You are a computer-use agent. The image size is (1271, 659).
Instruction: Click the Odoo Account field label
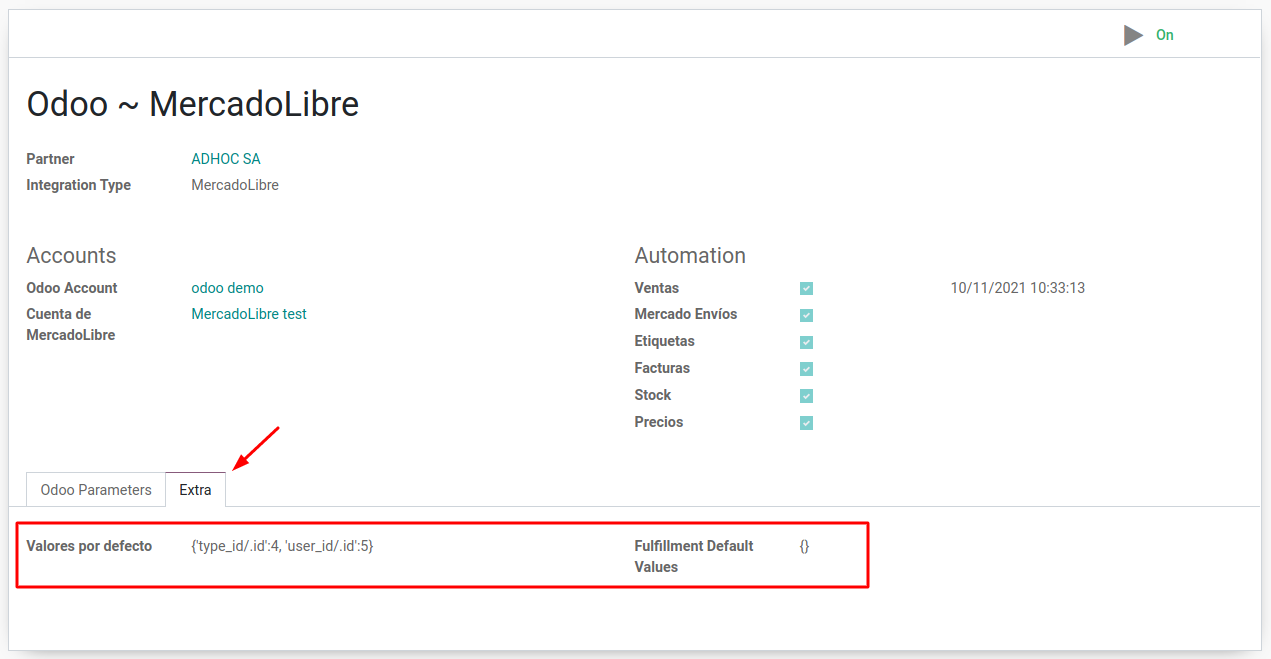(x=72, y=288)
